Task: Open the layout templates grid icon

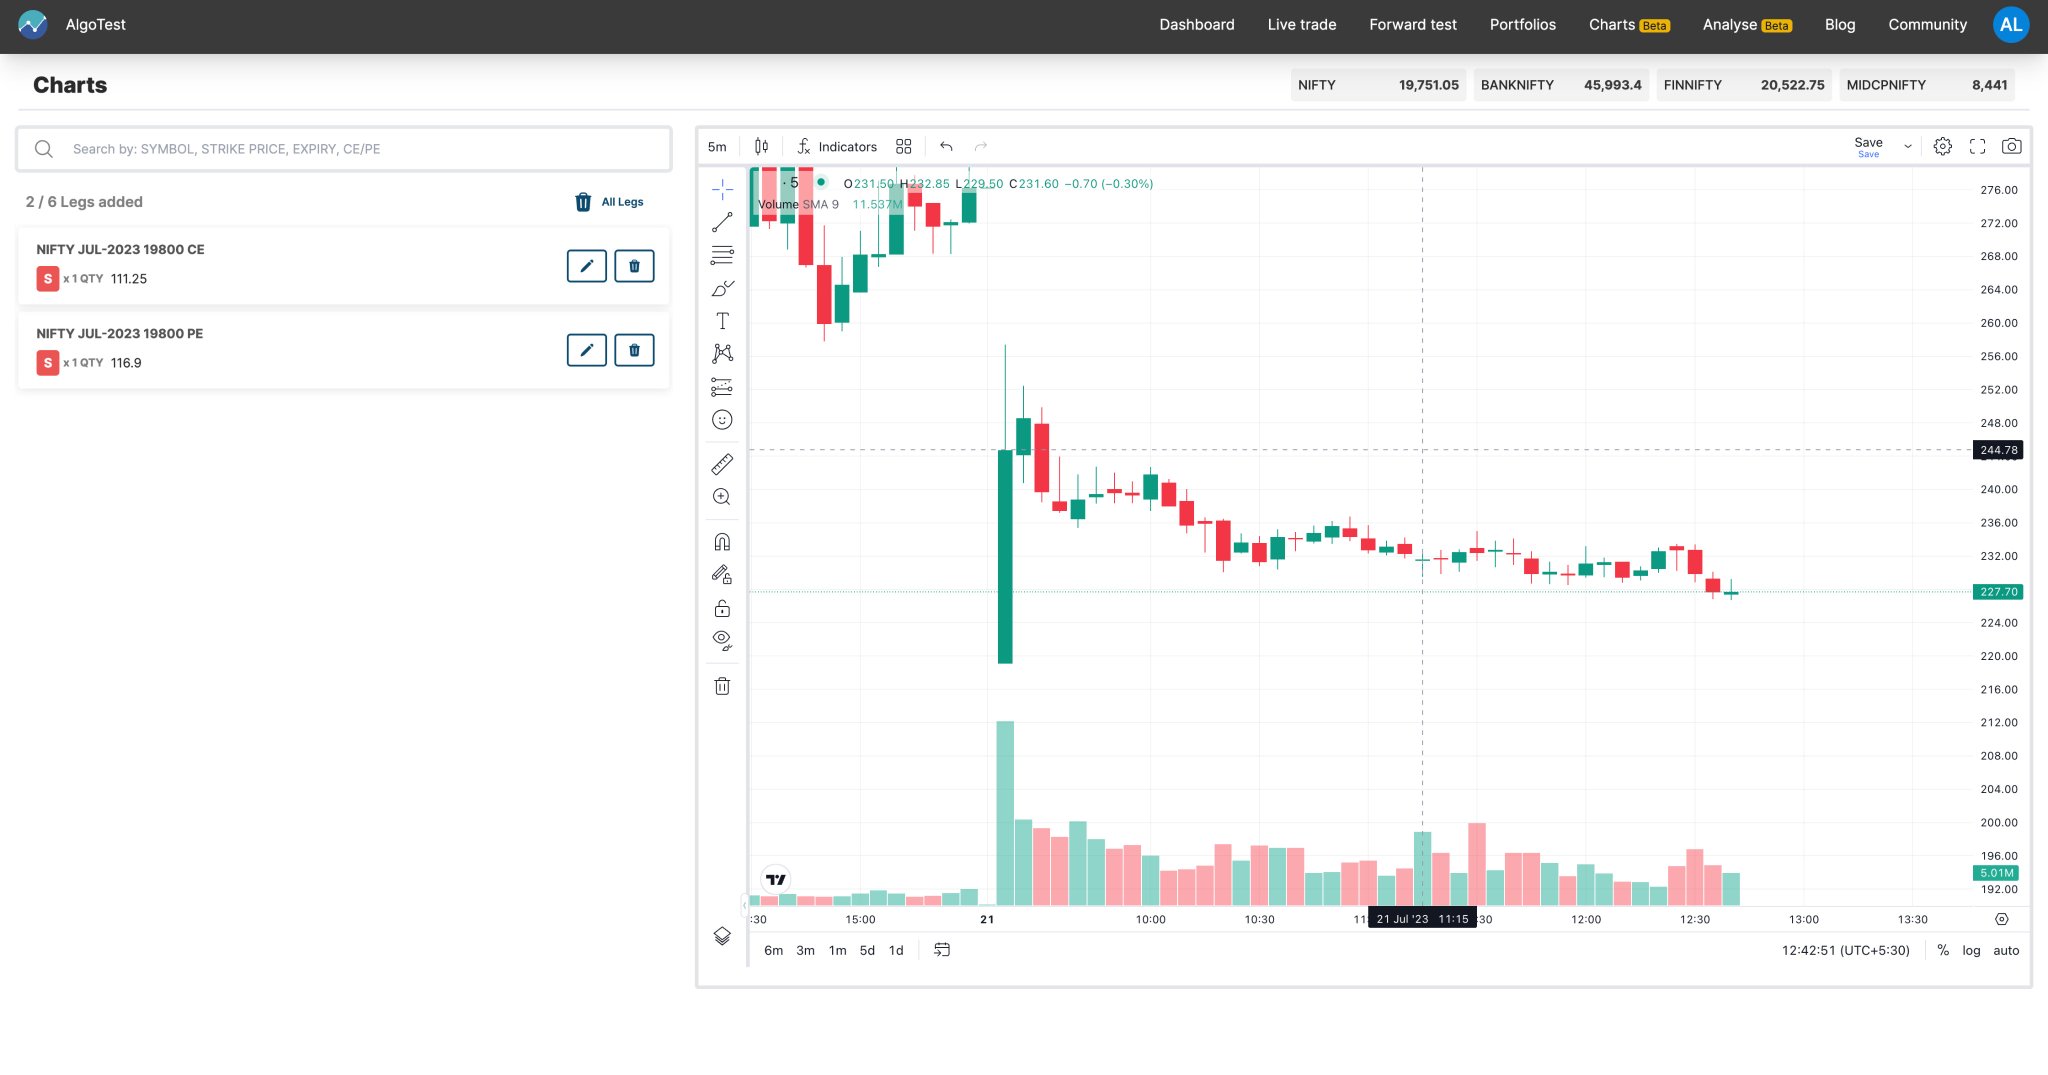Action: click(904, 147)
